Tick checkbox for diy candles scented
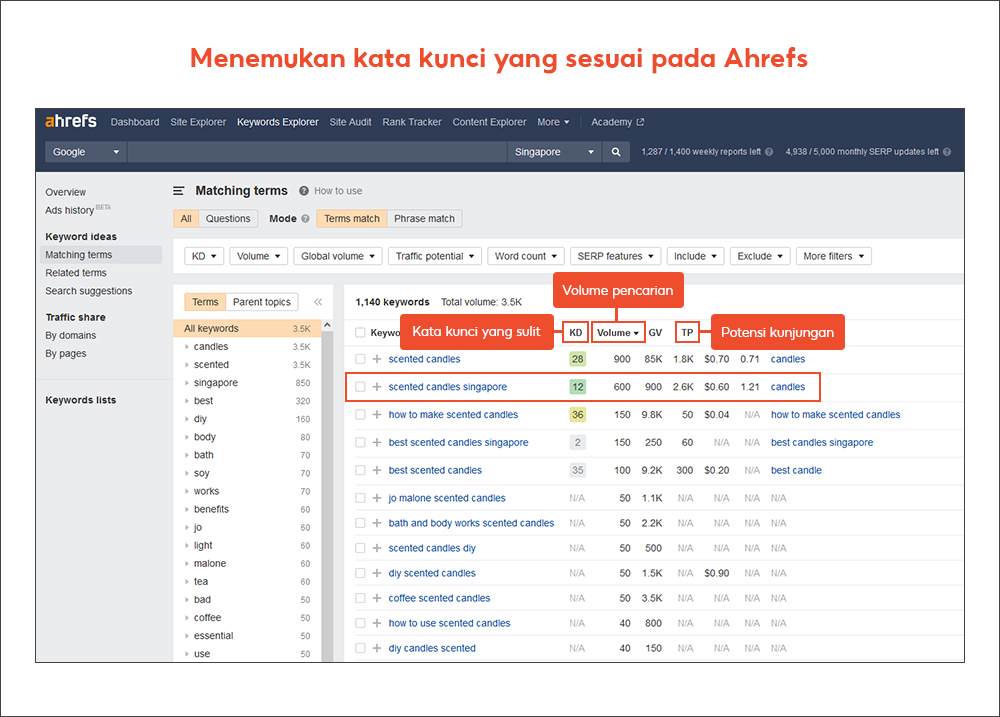Image resolution: width=1000 pixels, height=717 pixels. [x=360, y=648]
